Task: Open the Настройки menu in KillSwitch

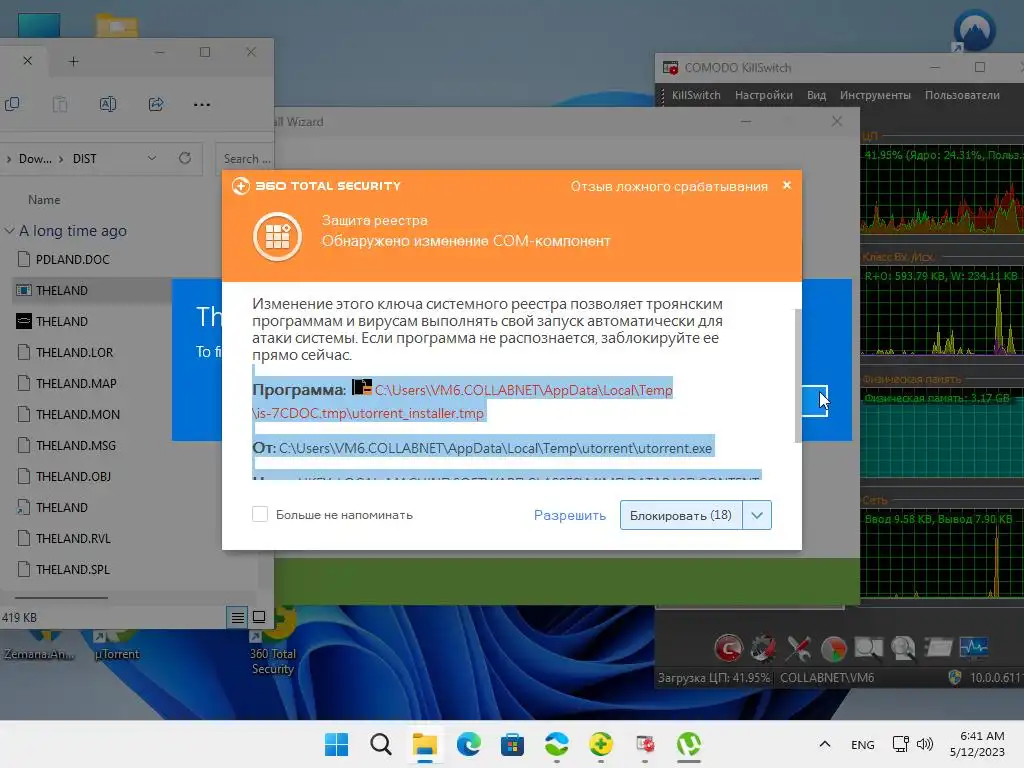Action: (x=763, y=95)
